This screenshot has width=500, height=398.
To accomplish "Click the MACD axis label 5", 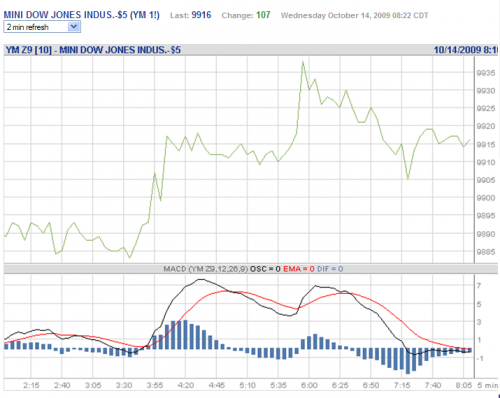I will pyautogui.click(x=479, y=304).
